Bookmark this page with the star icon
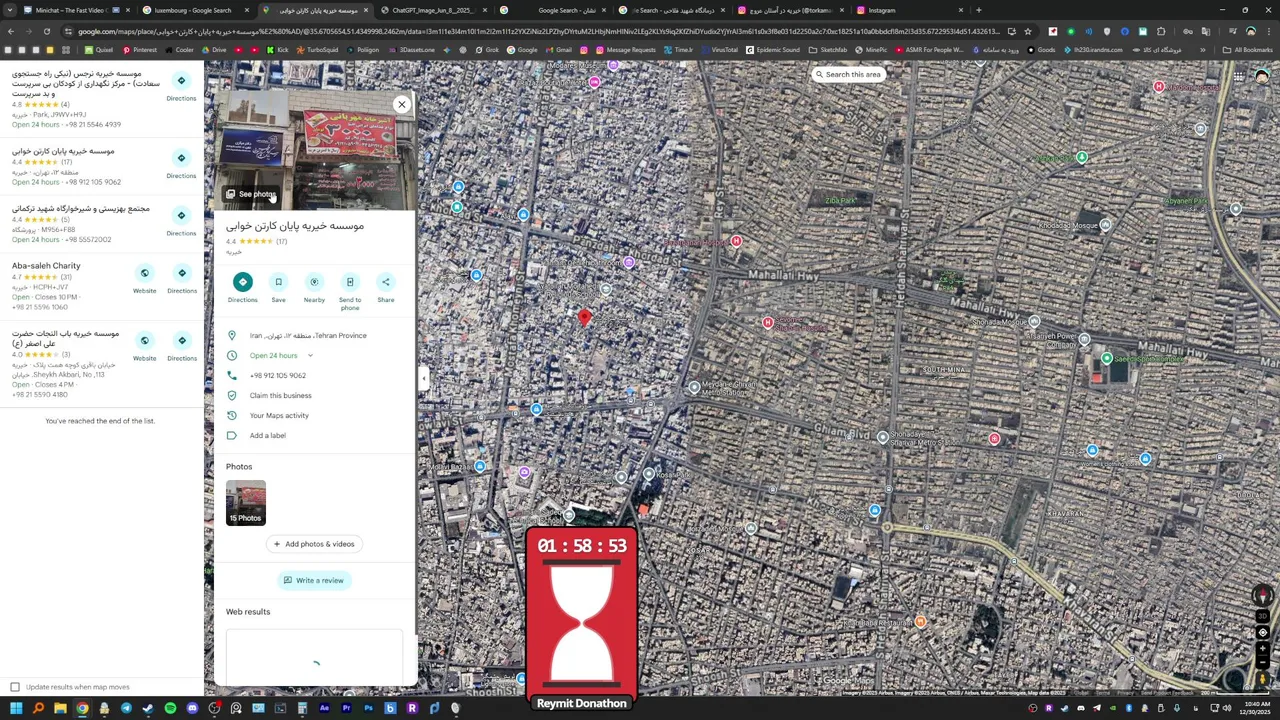This screenshot has width=1280, height=720. click(x=1028, y=31)
